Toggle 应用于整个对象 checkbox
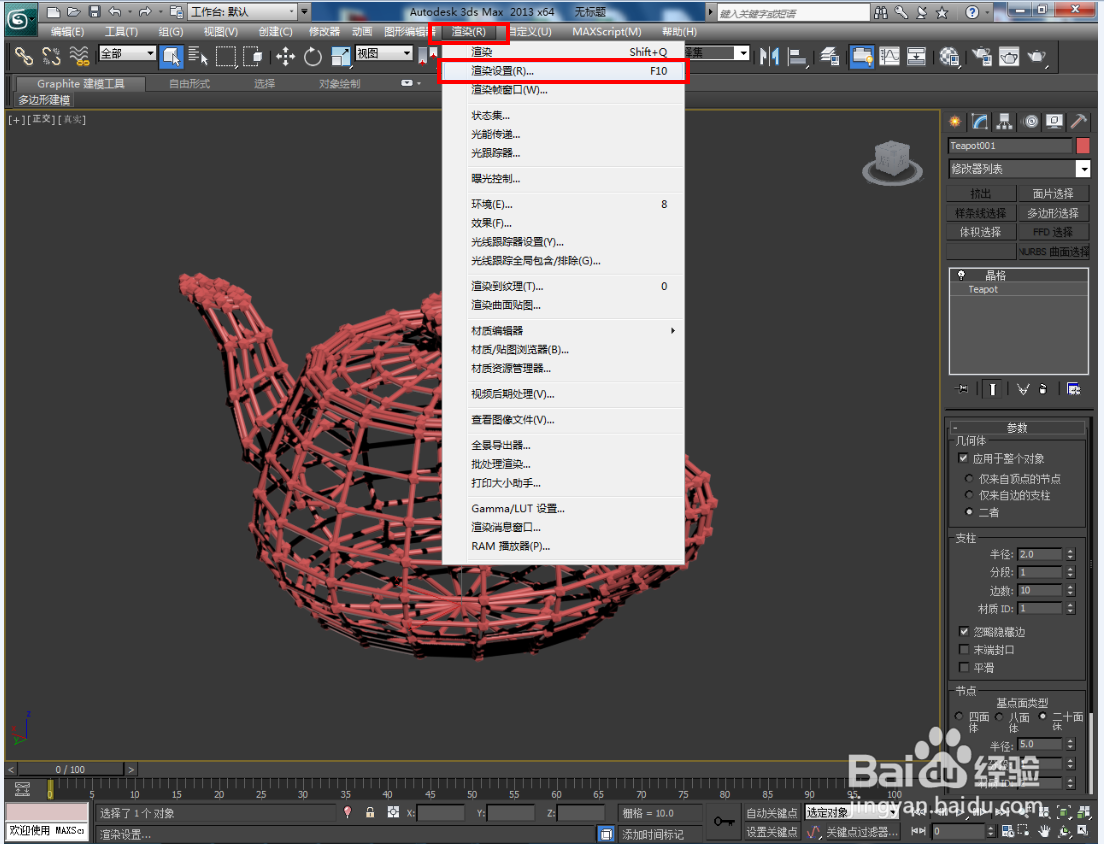Viewport: 1104px width, 844px height. click(963, 458)
